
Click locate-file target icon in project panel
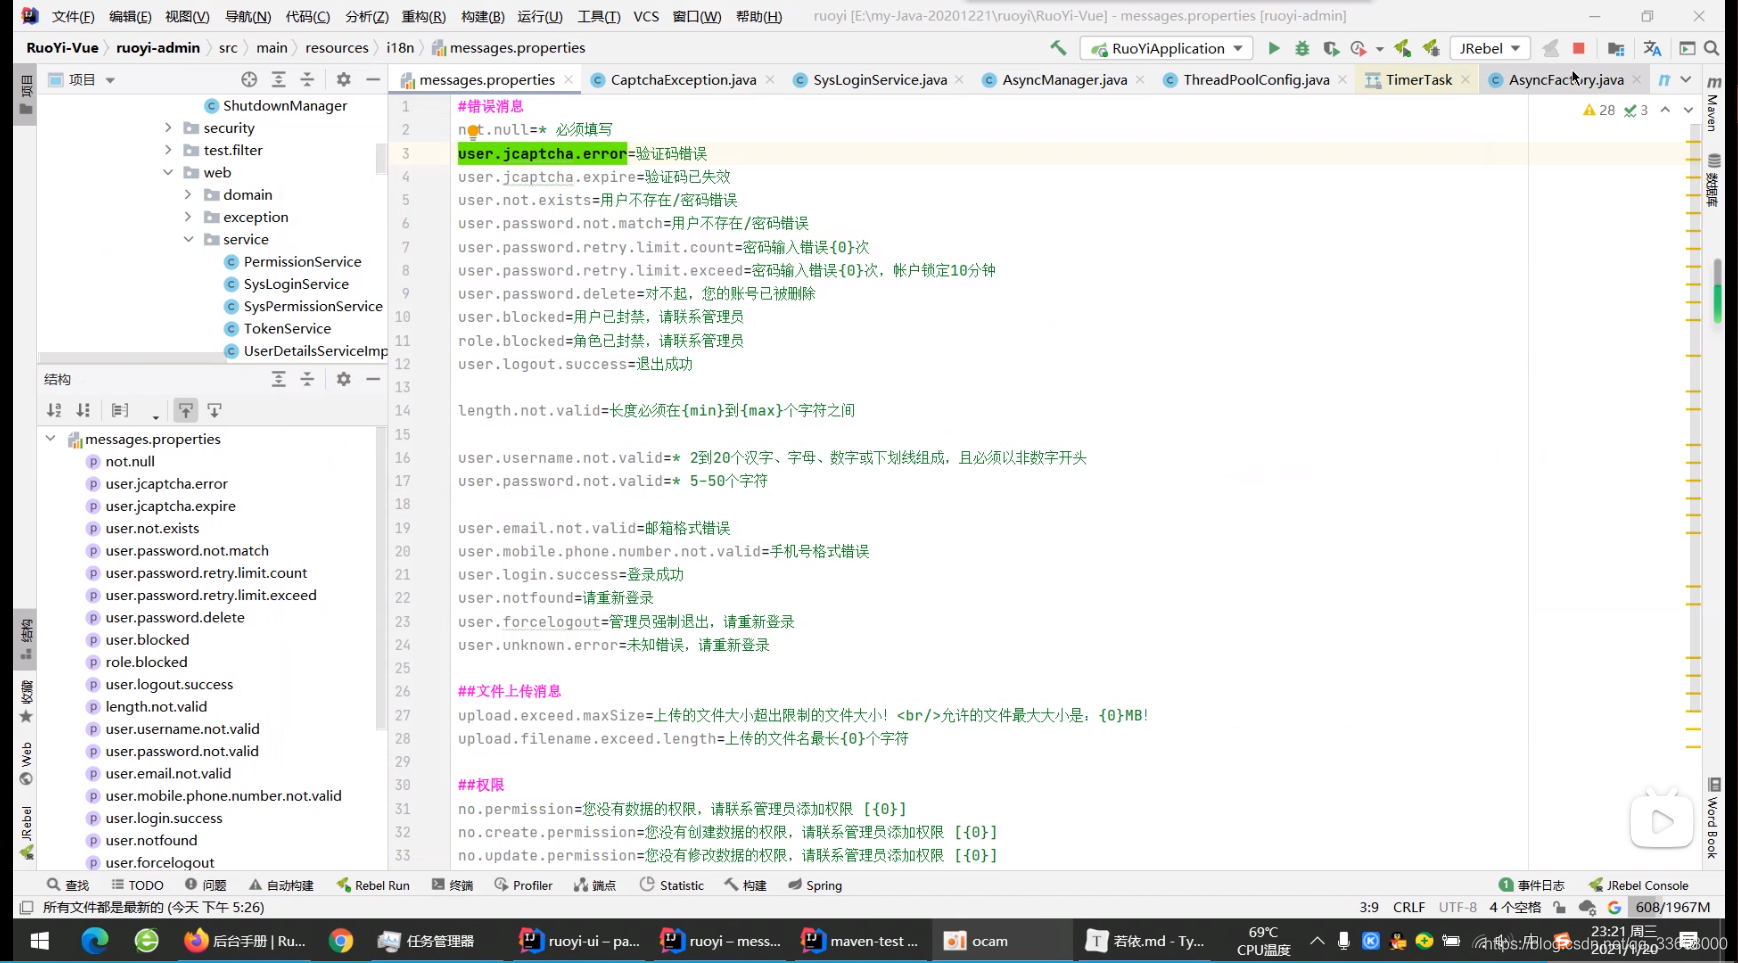(249, 79)
